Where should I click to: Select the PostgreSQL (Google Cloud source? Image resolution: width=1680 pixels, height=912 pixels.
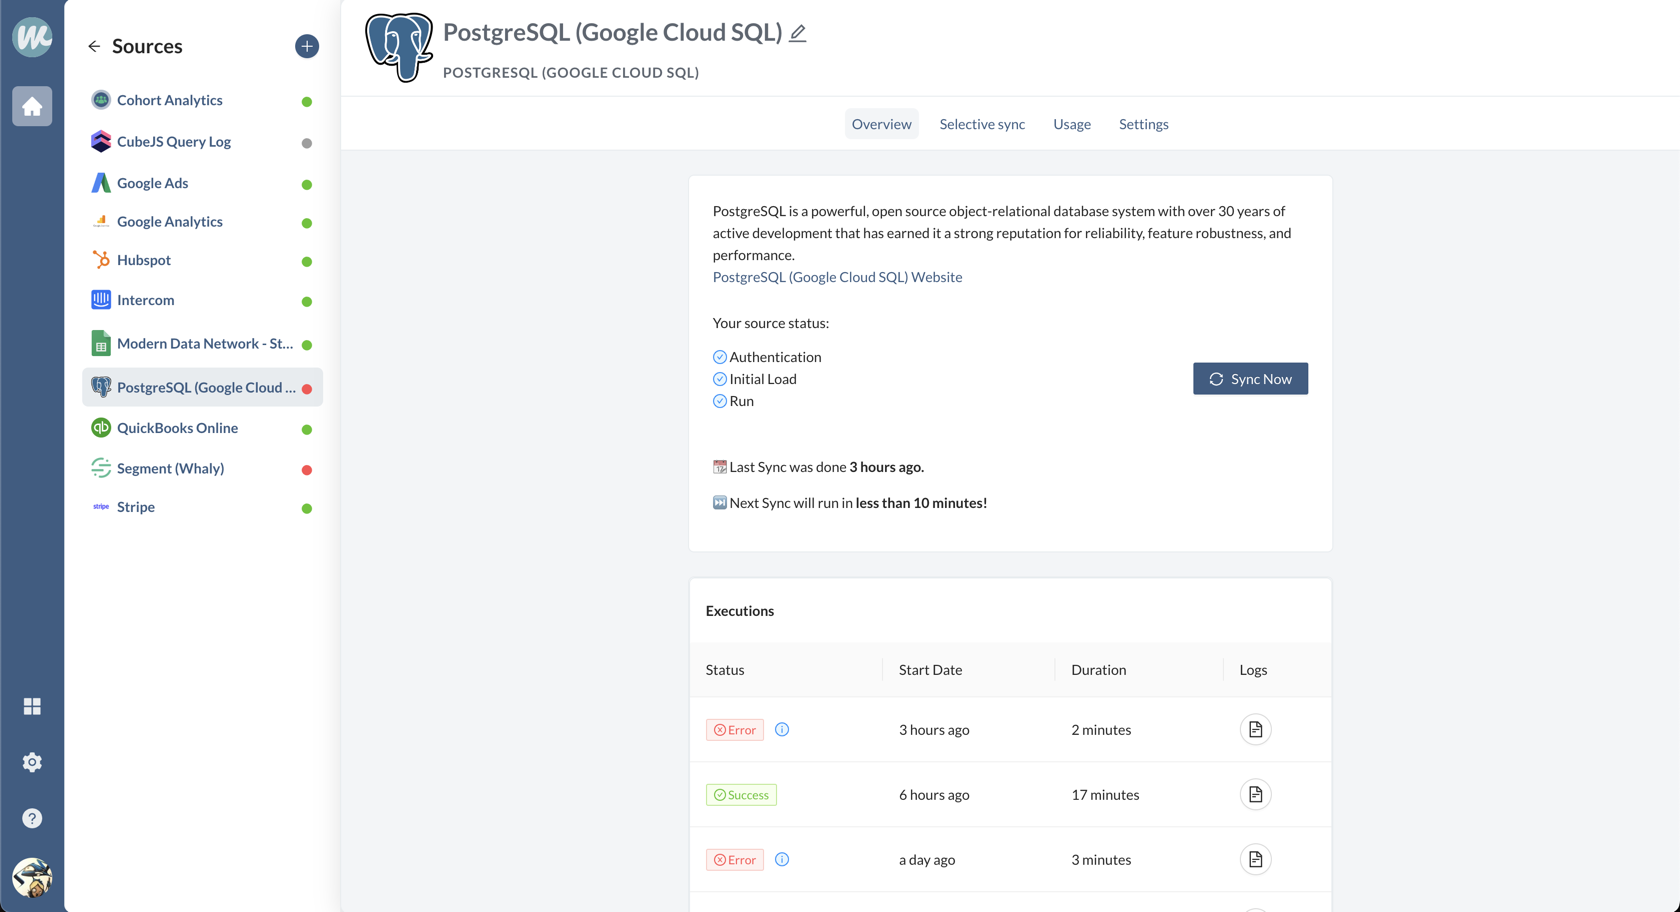(x=202, y=387)
